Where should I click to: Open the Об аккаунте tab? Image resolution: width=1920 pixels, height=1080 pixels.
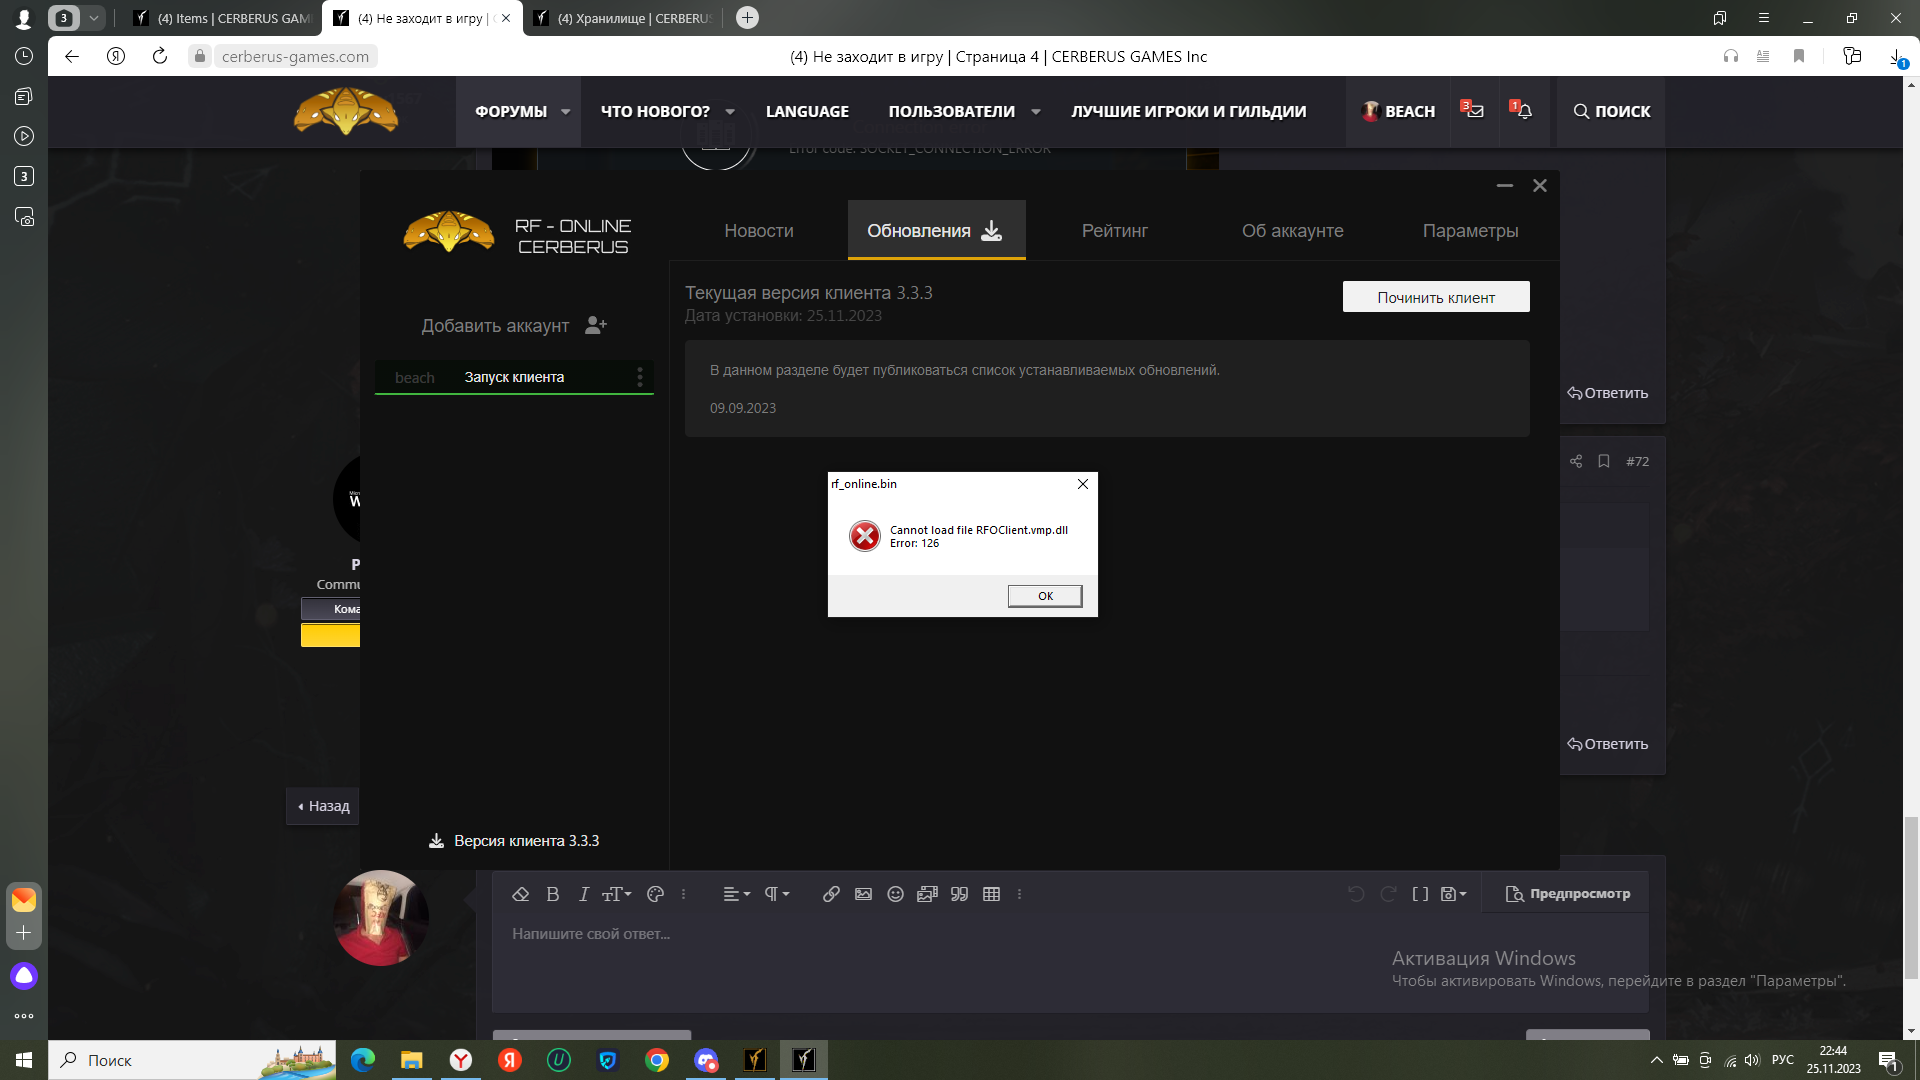1292,231
